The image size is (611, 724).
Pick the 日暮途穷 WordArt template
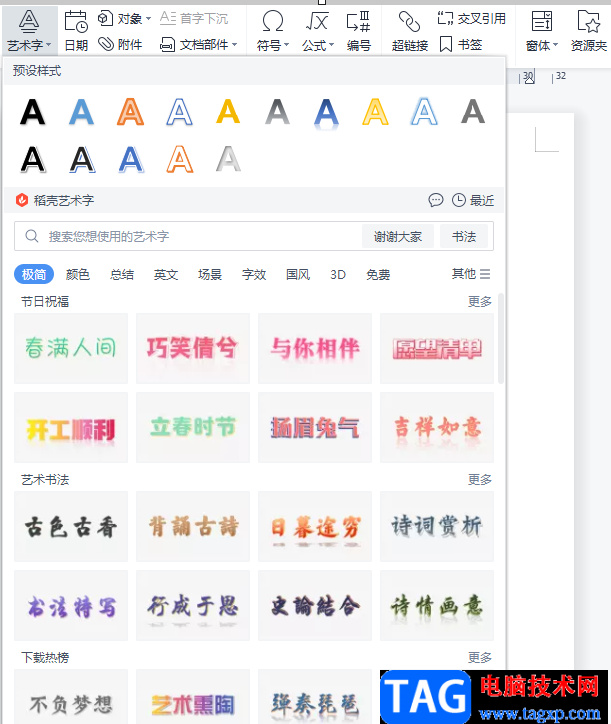coord(315,526)
